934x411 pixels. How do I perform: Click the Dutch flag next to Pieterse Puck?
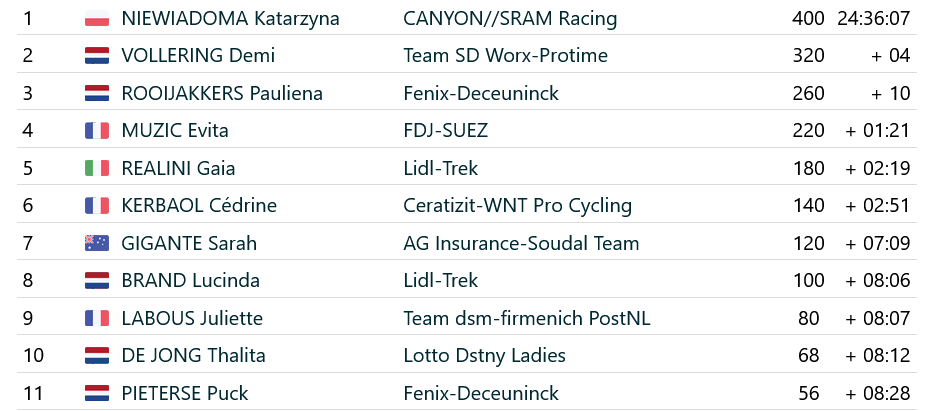pos(97,393)
